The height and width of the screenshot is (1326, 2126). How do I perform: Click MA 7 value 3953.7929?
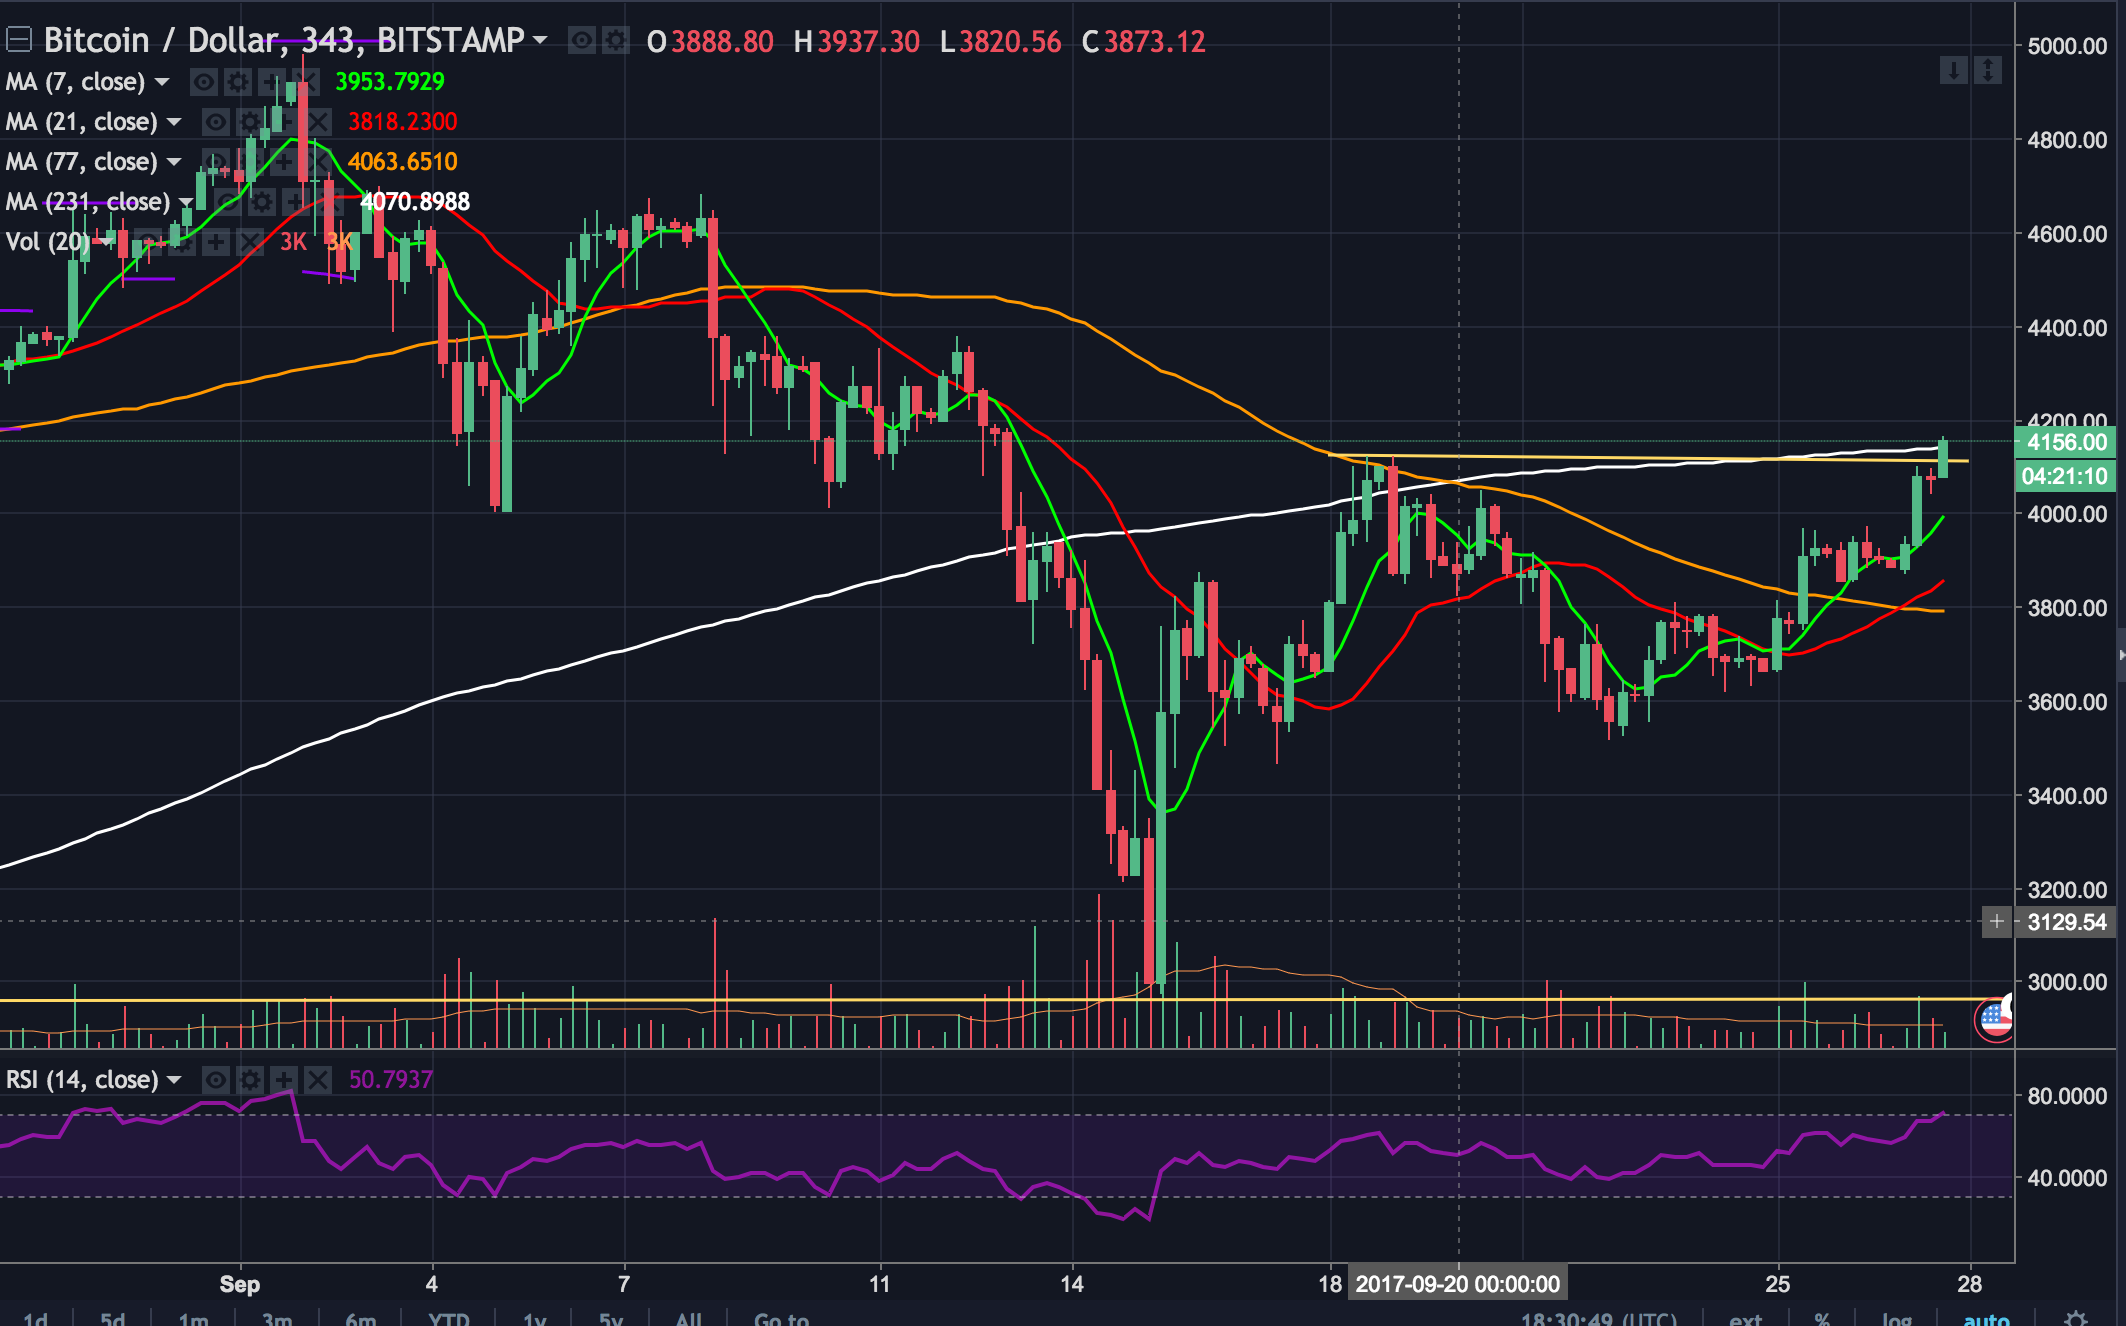click(390, 81)
